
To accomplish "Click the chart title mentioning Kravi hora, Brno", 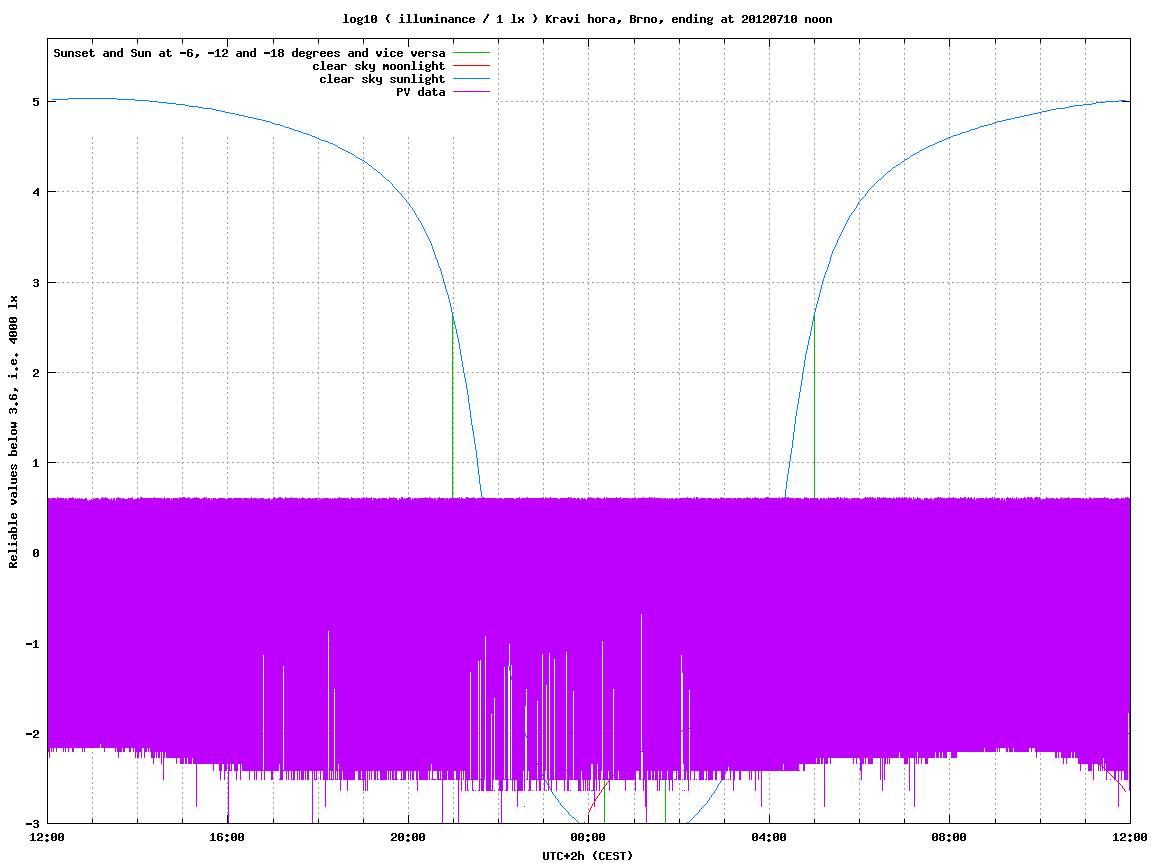I will (x=587, y=19).
